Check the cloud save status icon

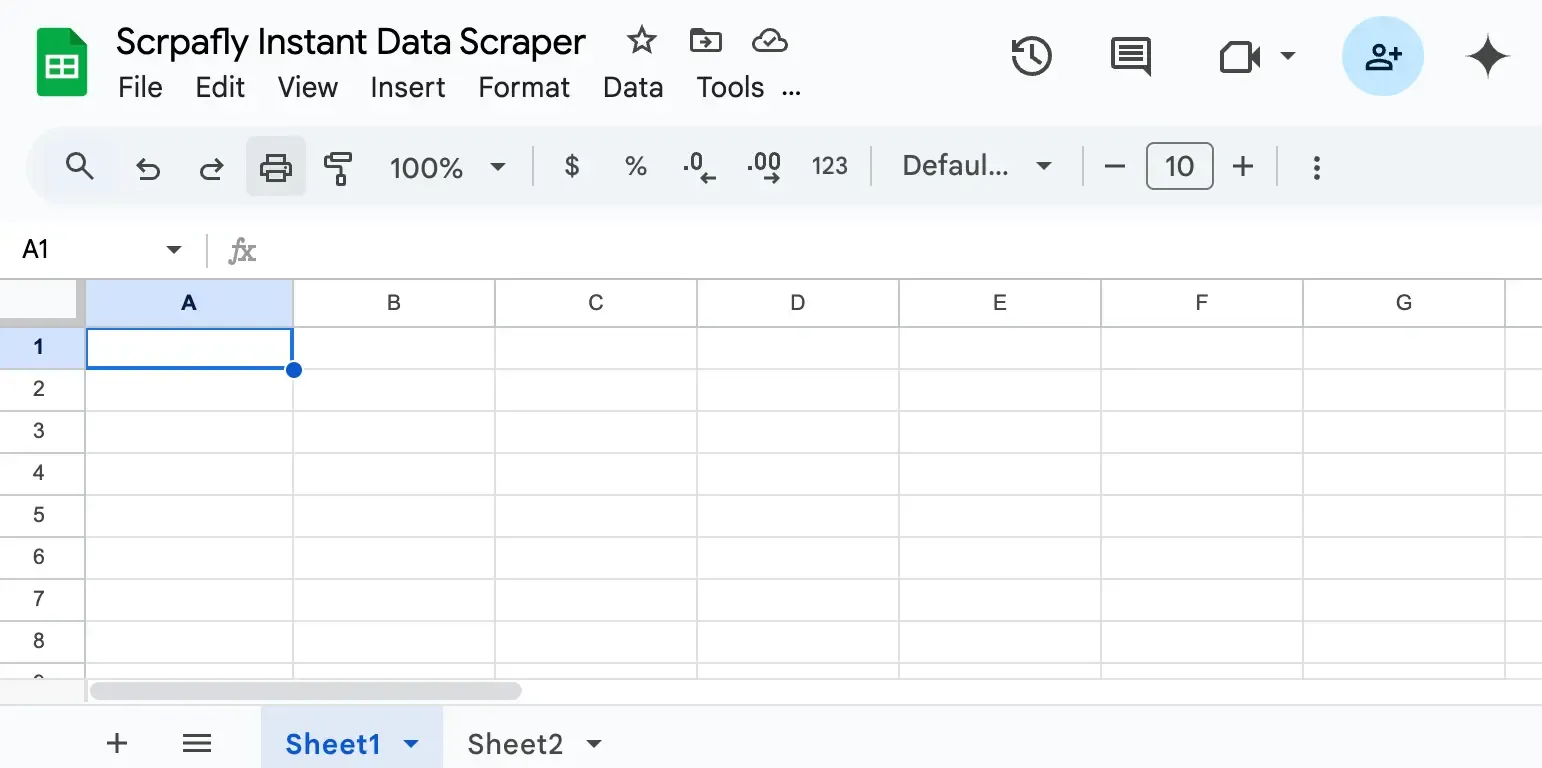[769, 41]
